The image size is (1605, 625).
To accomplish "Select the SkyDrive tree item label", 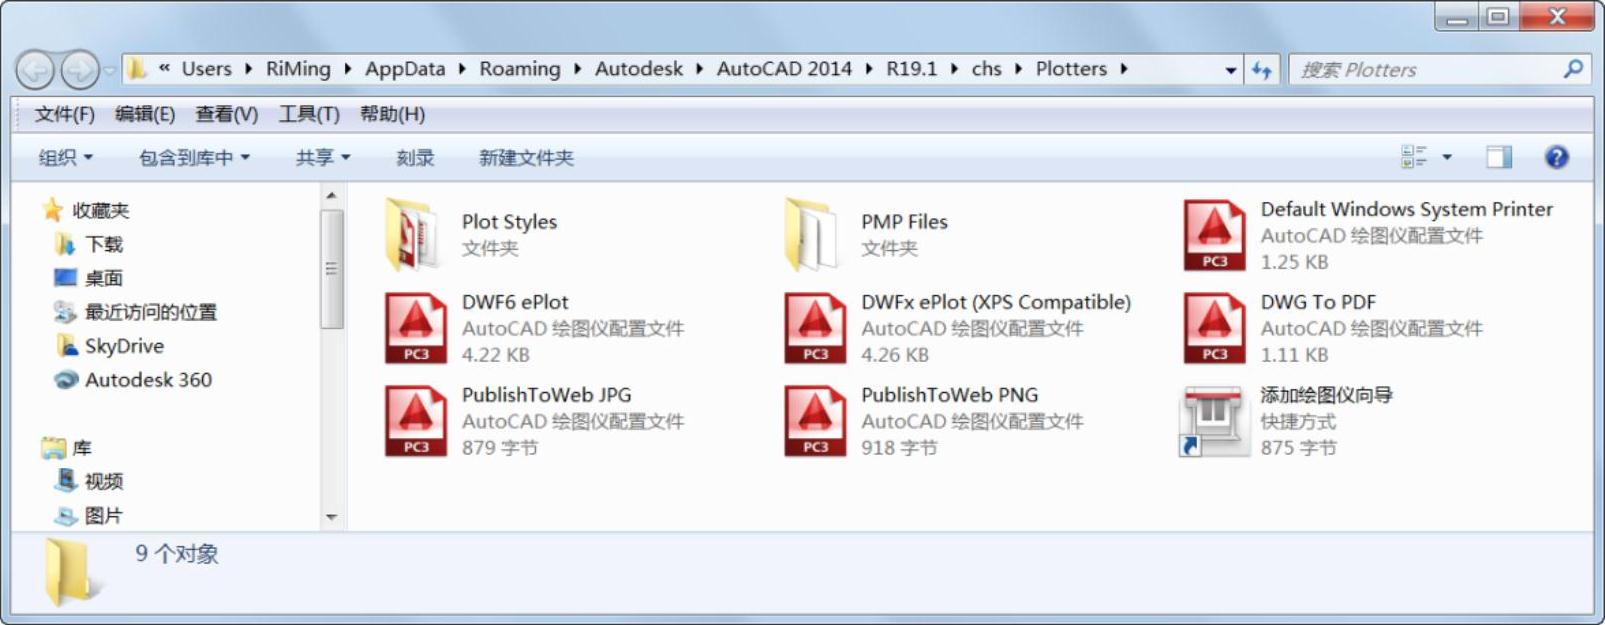I will click(124, 346).
